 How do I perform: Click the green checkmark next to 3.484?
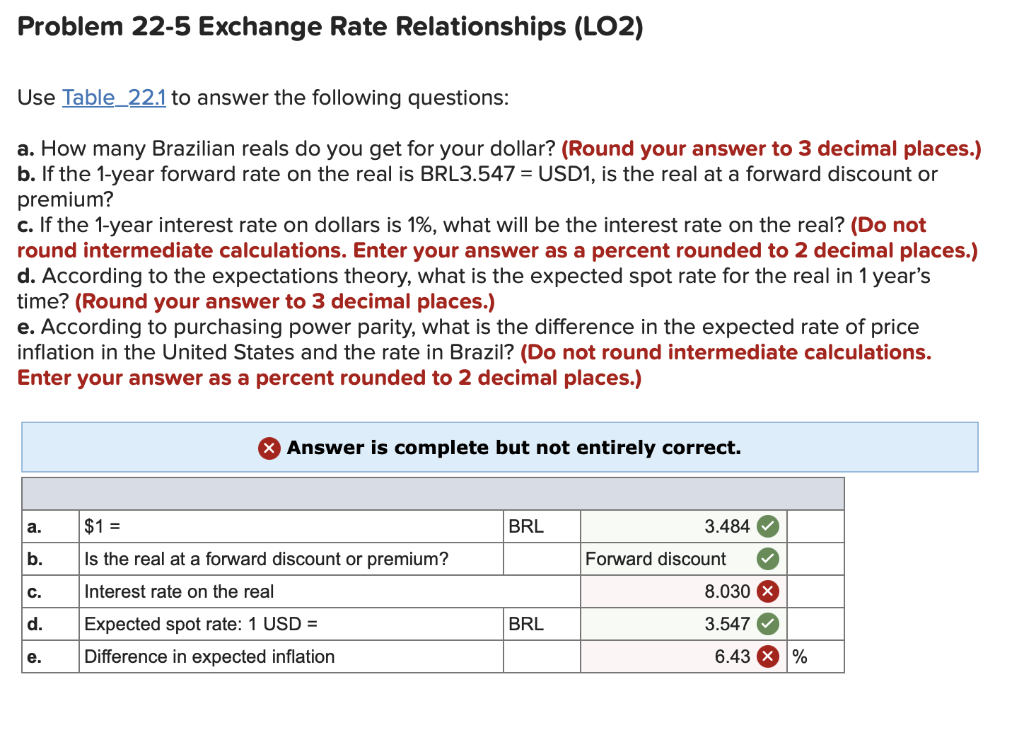tap(769, 526)
